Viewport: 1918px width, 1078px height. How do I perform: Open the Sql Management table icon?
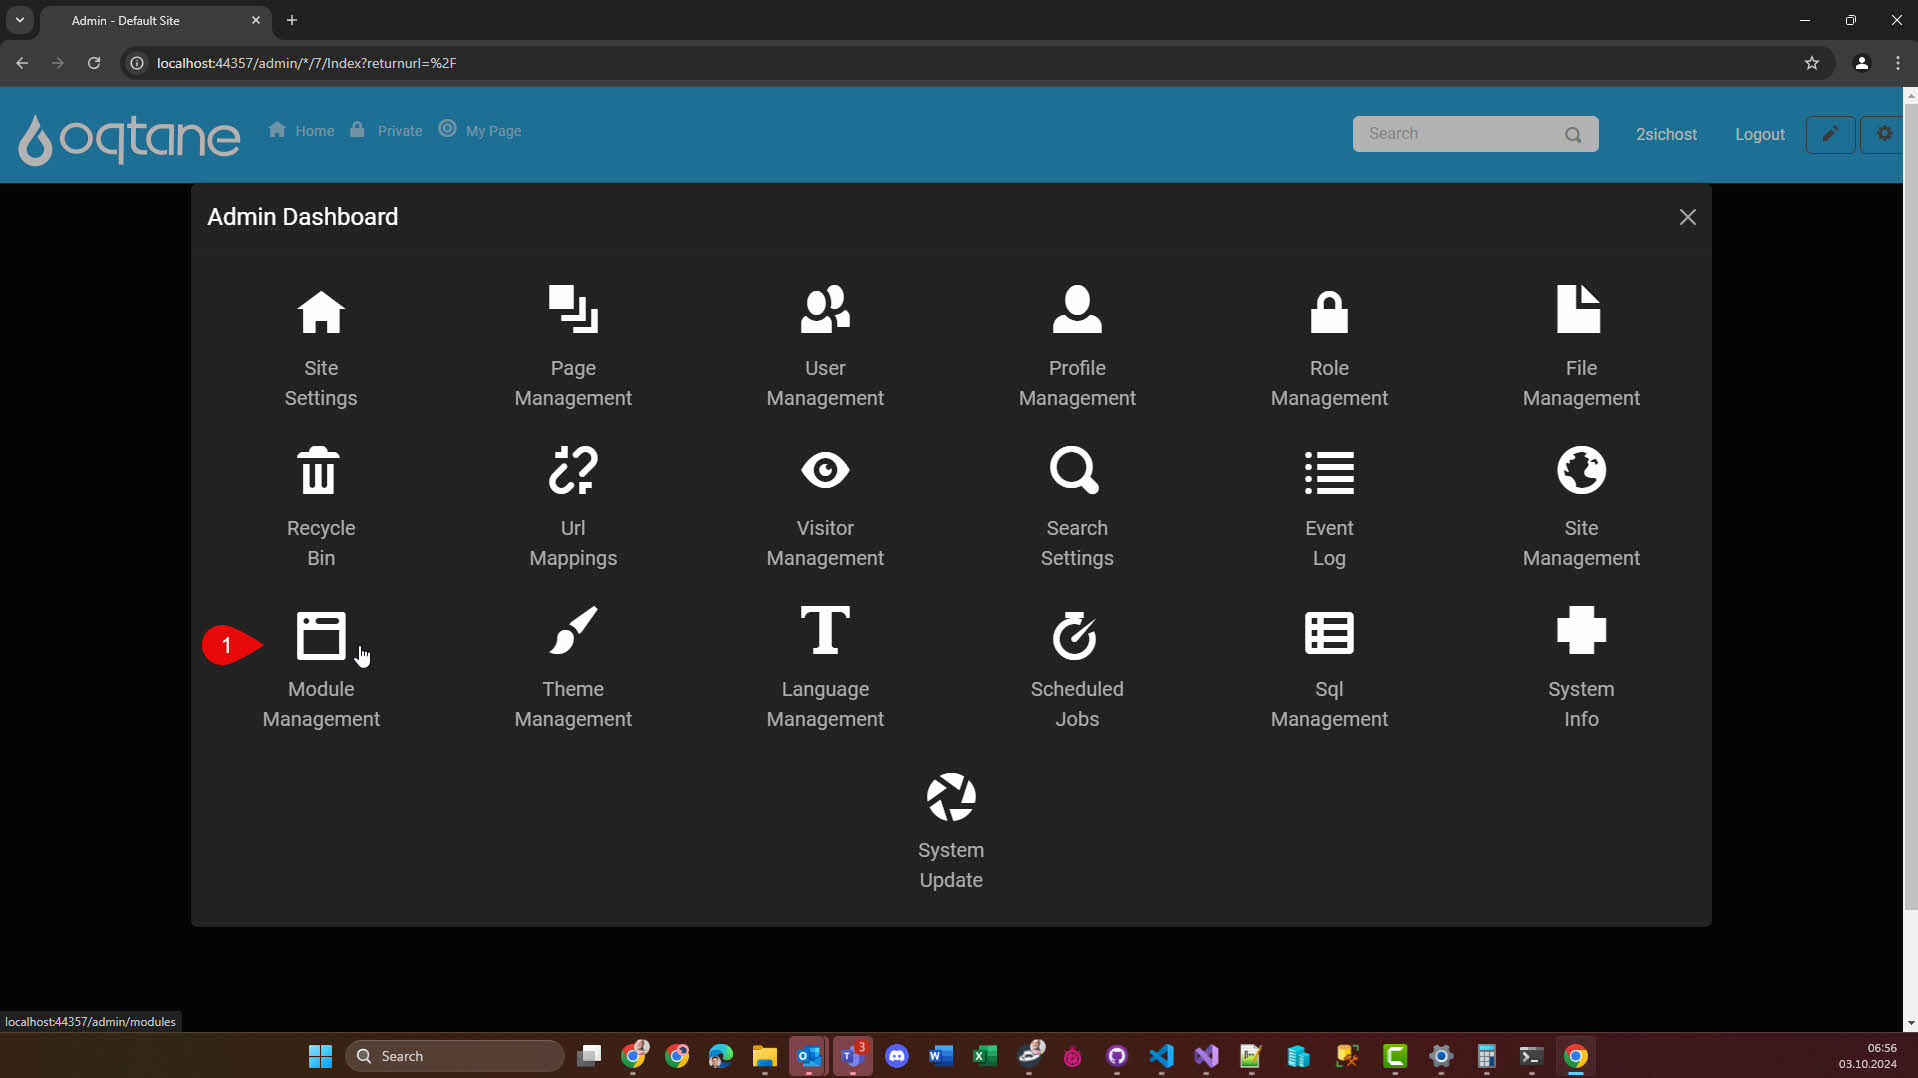1328,633
